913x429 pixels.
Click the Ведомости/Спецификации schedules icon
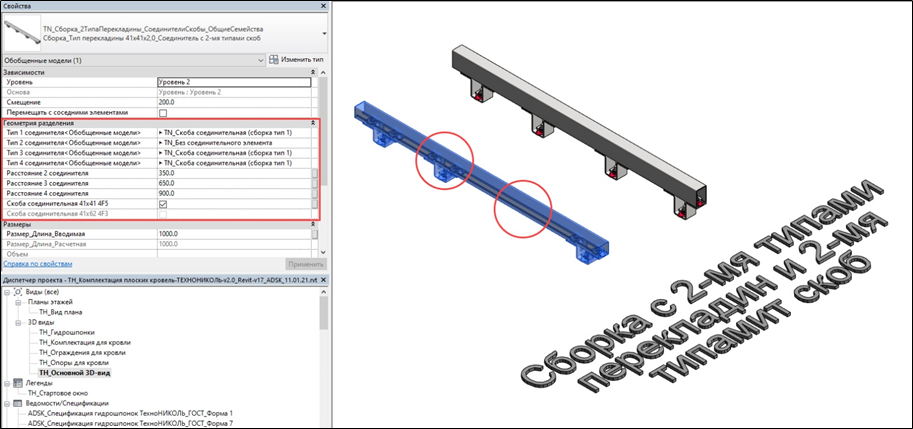tap(17, 403)
